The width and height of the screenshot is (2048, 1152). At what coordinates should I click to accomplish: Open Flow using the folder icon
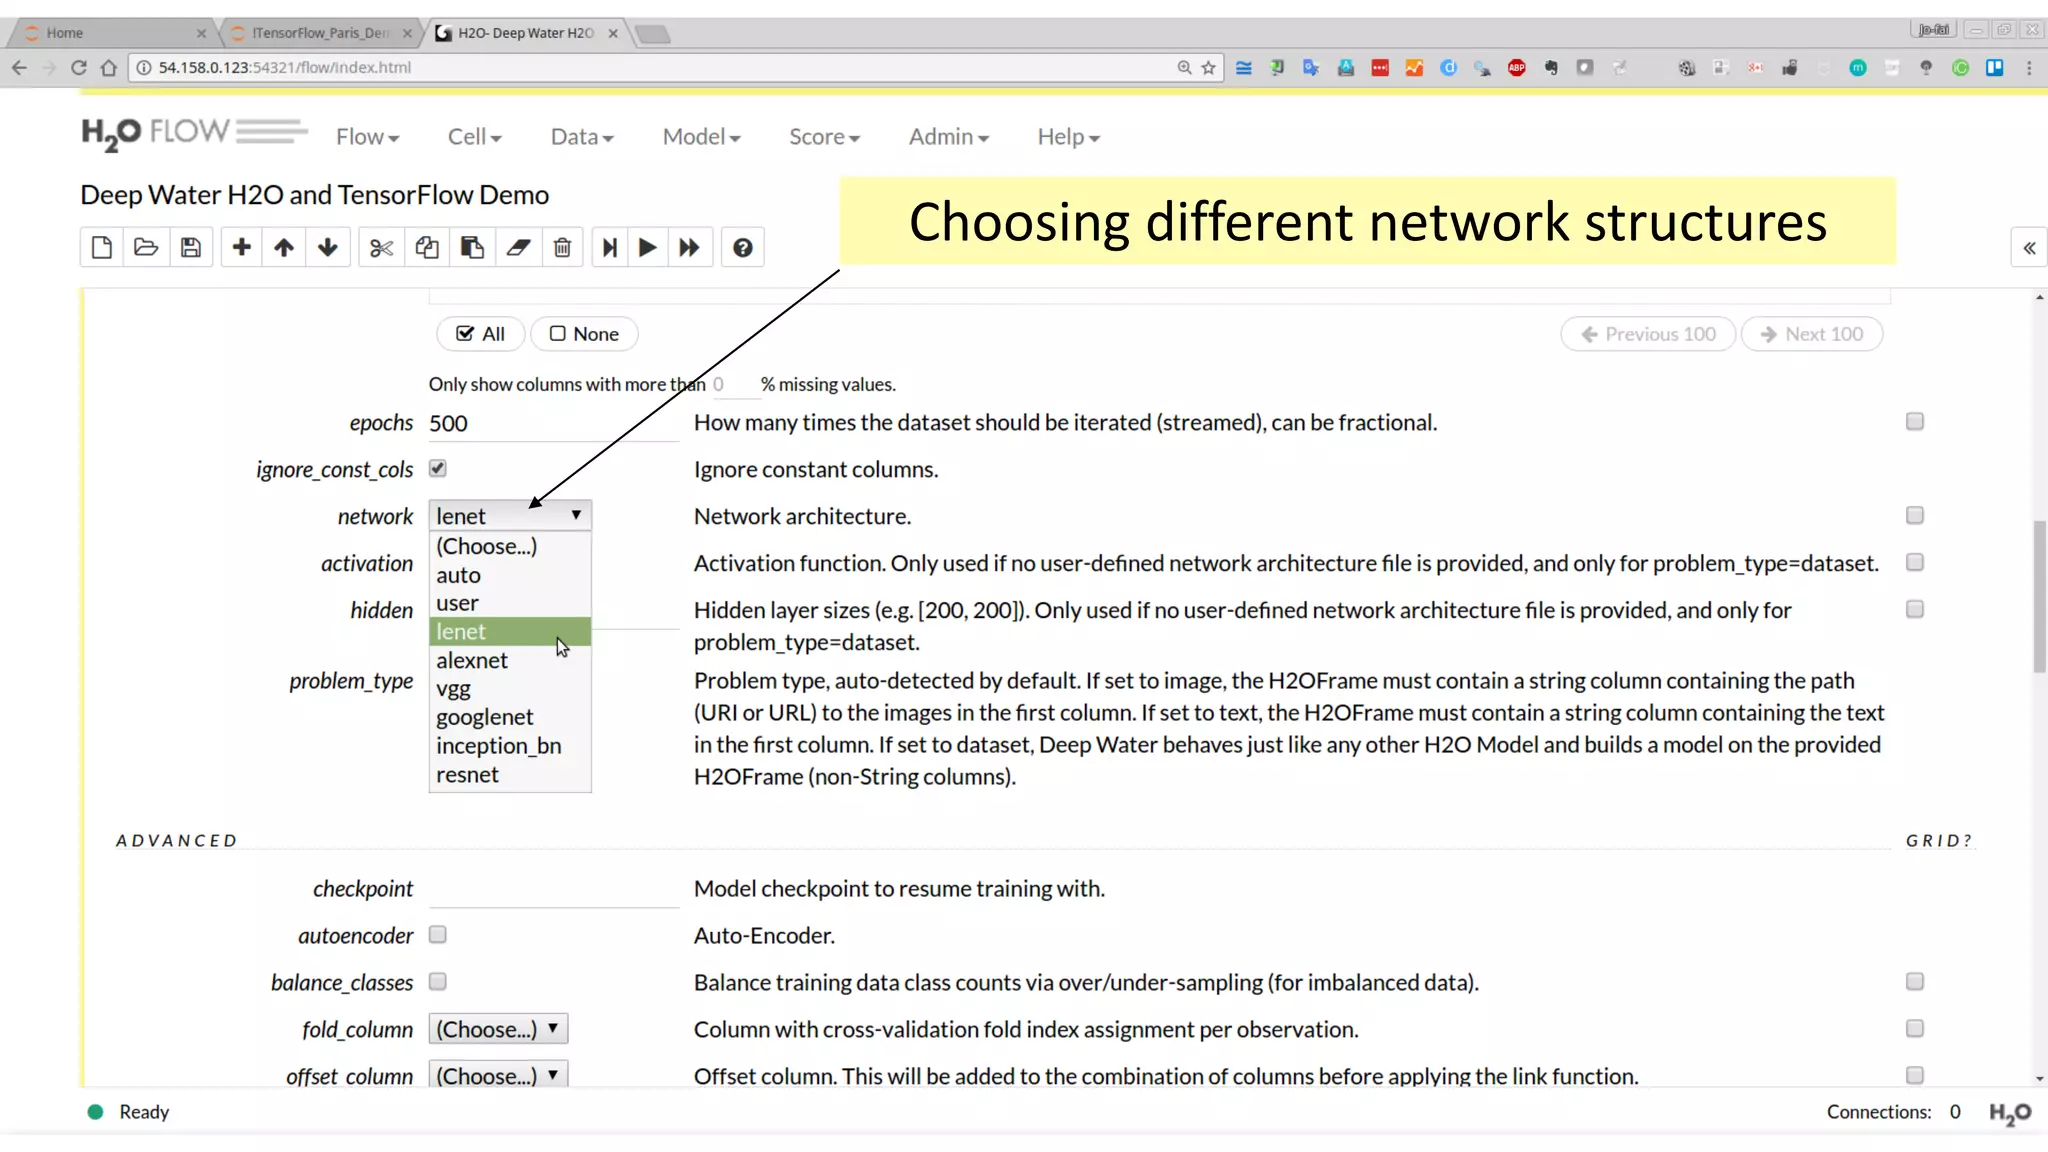coord(146,247)
